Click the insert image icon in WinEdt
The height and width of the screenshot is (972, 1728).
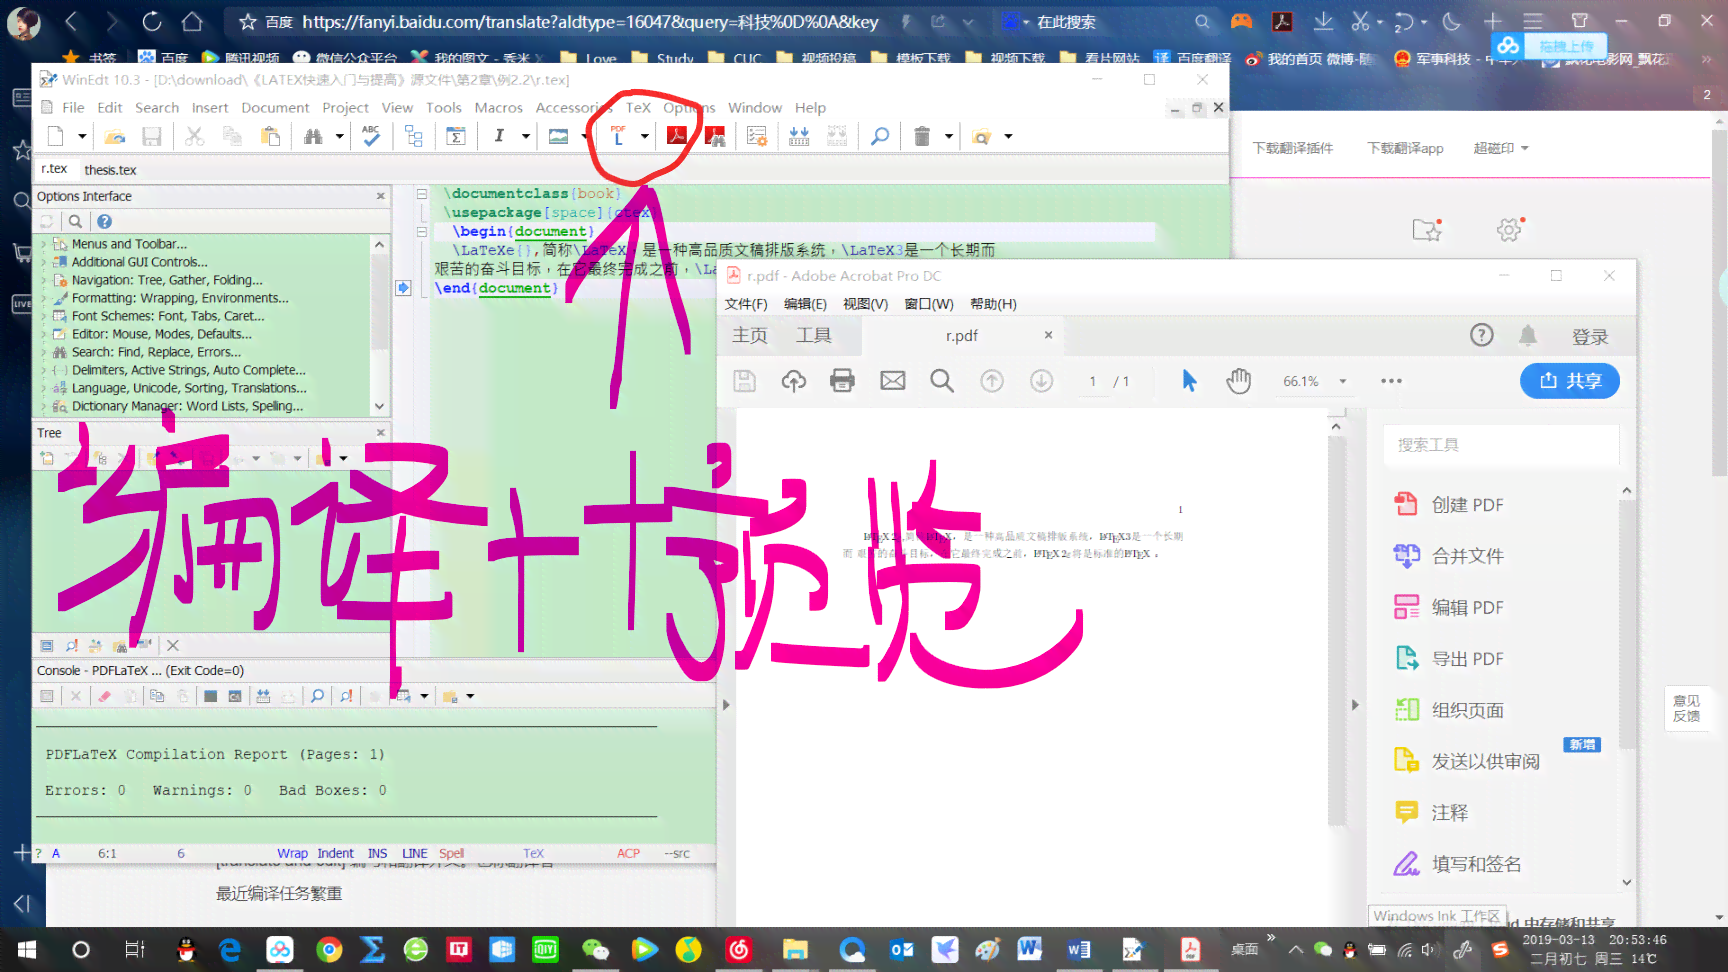558,136
